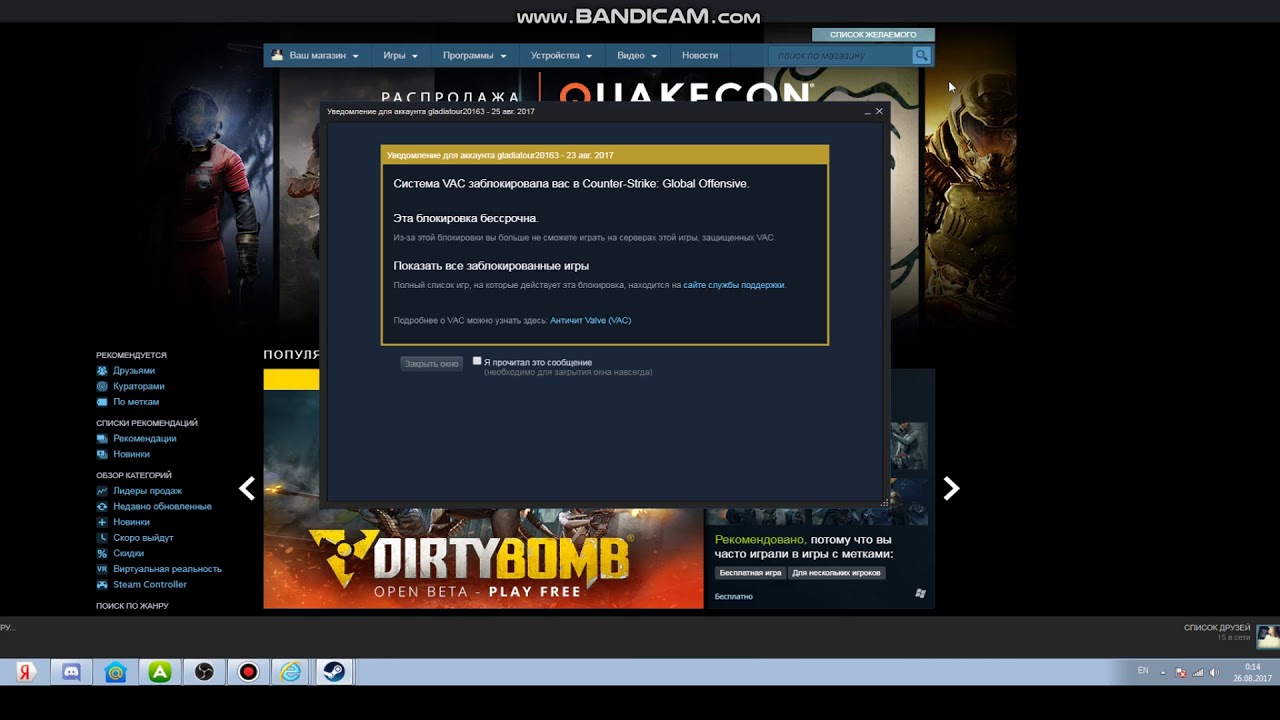The height and width of the screenshot is (720, 1280).
Task: Open the Список желаемого button
Action: point(873,35)
